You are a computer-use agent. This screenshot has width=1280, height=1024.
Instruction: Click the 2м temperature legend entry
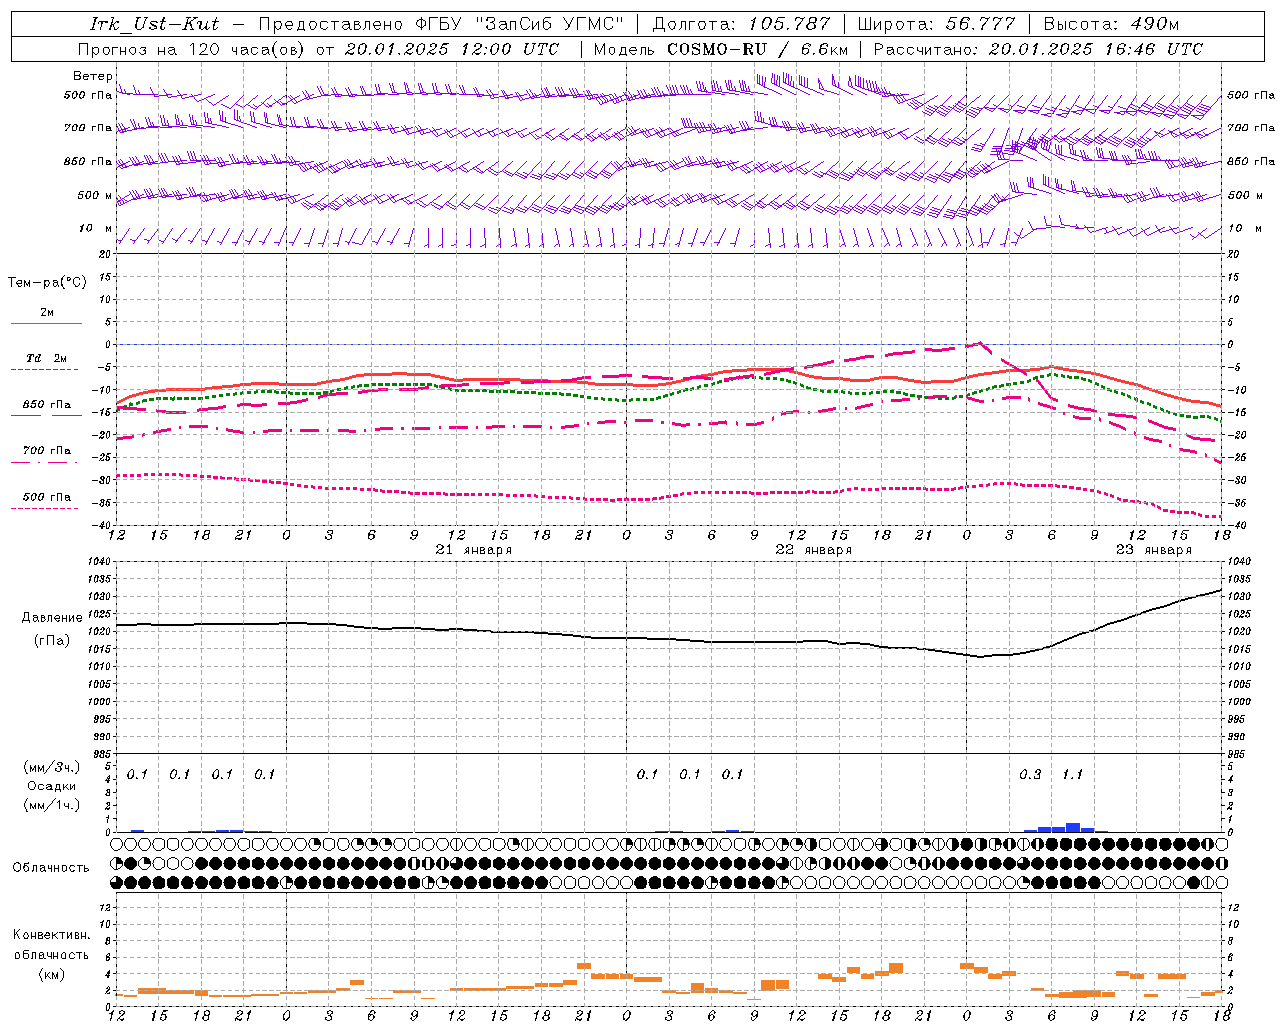(x=47, y=312)
